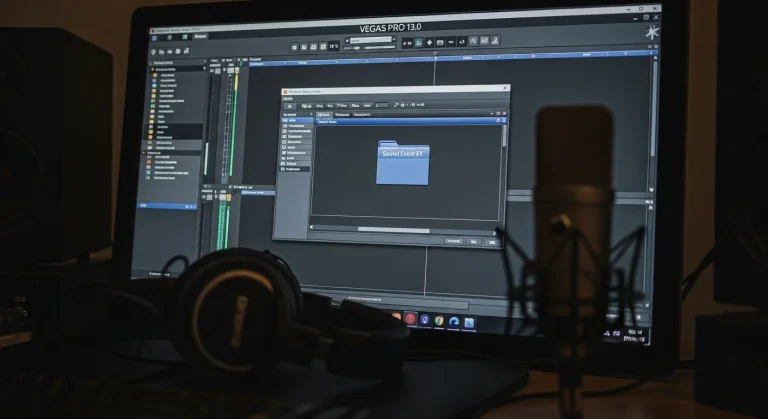Click the curved arrow icon beside the minus icon
This screenshot has width=768, height=419.
(x=461, y=42)
